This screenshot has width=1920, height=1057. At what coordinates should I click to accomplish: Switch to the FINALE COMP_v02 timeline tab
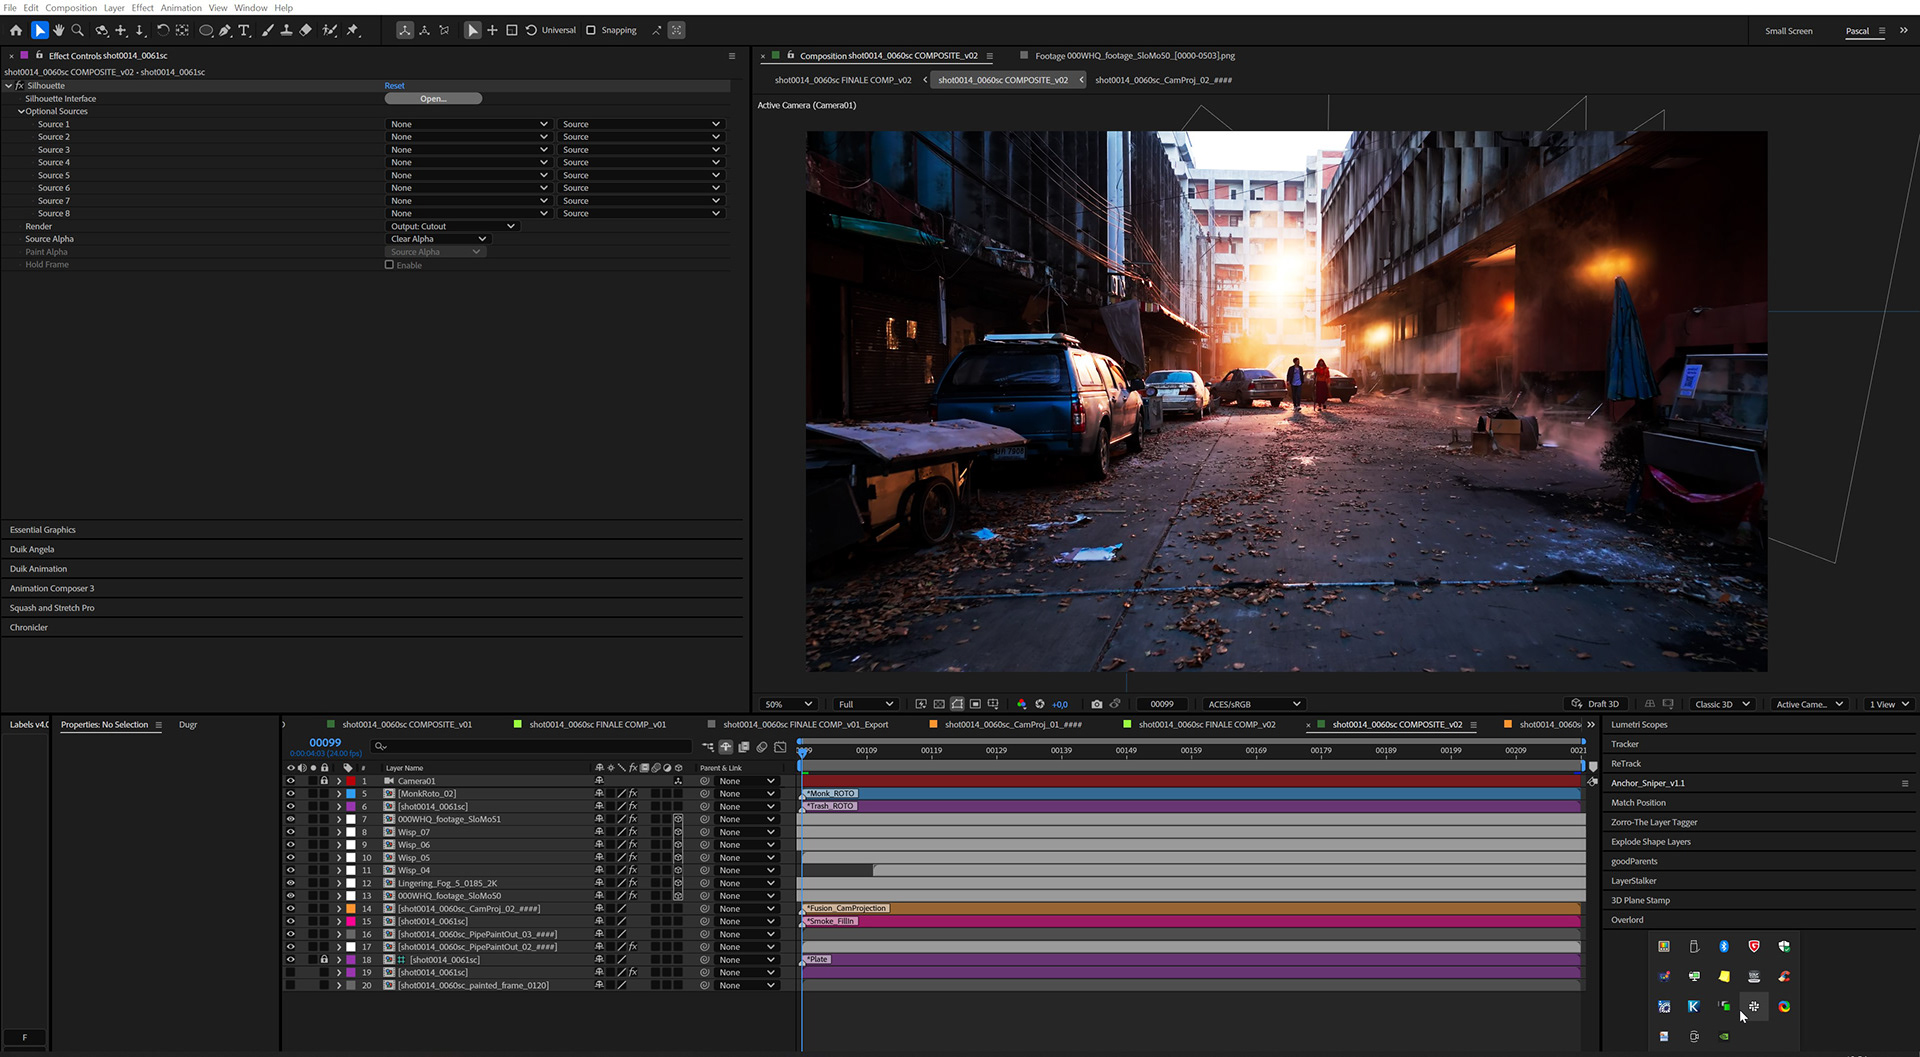(x=1205, y=725)
